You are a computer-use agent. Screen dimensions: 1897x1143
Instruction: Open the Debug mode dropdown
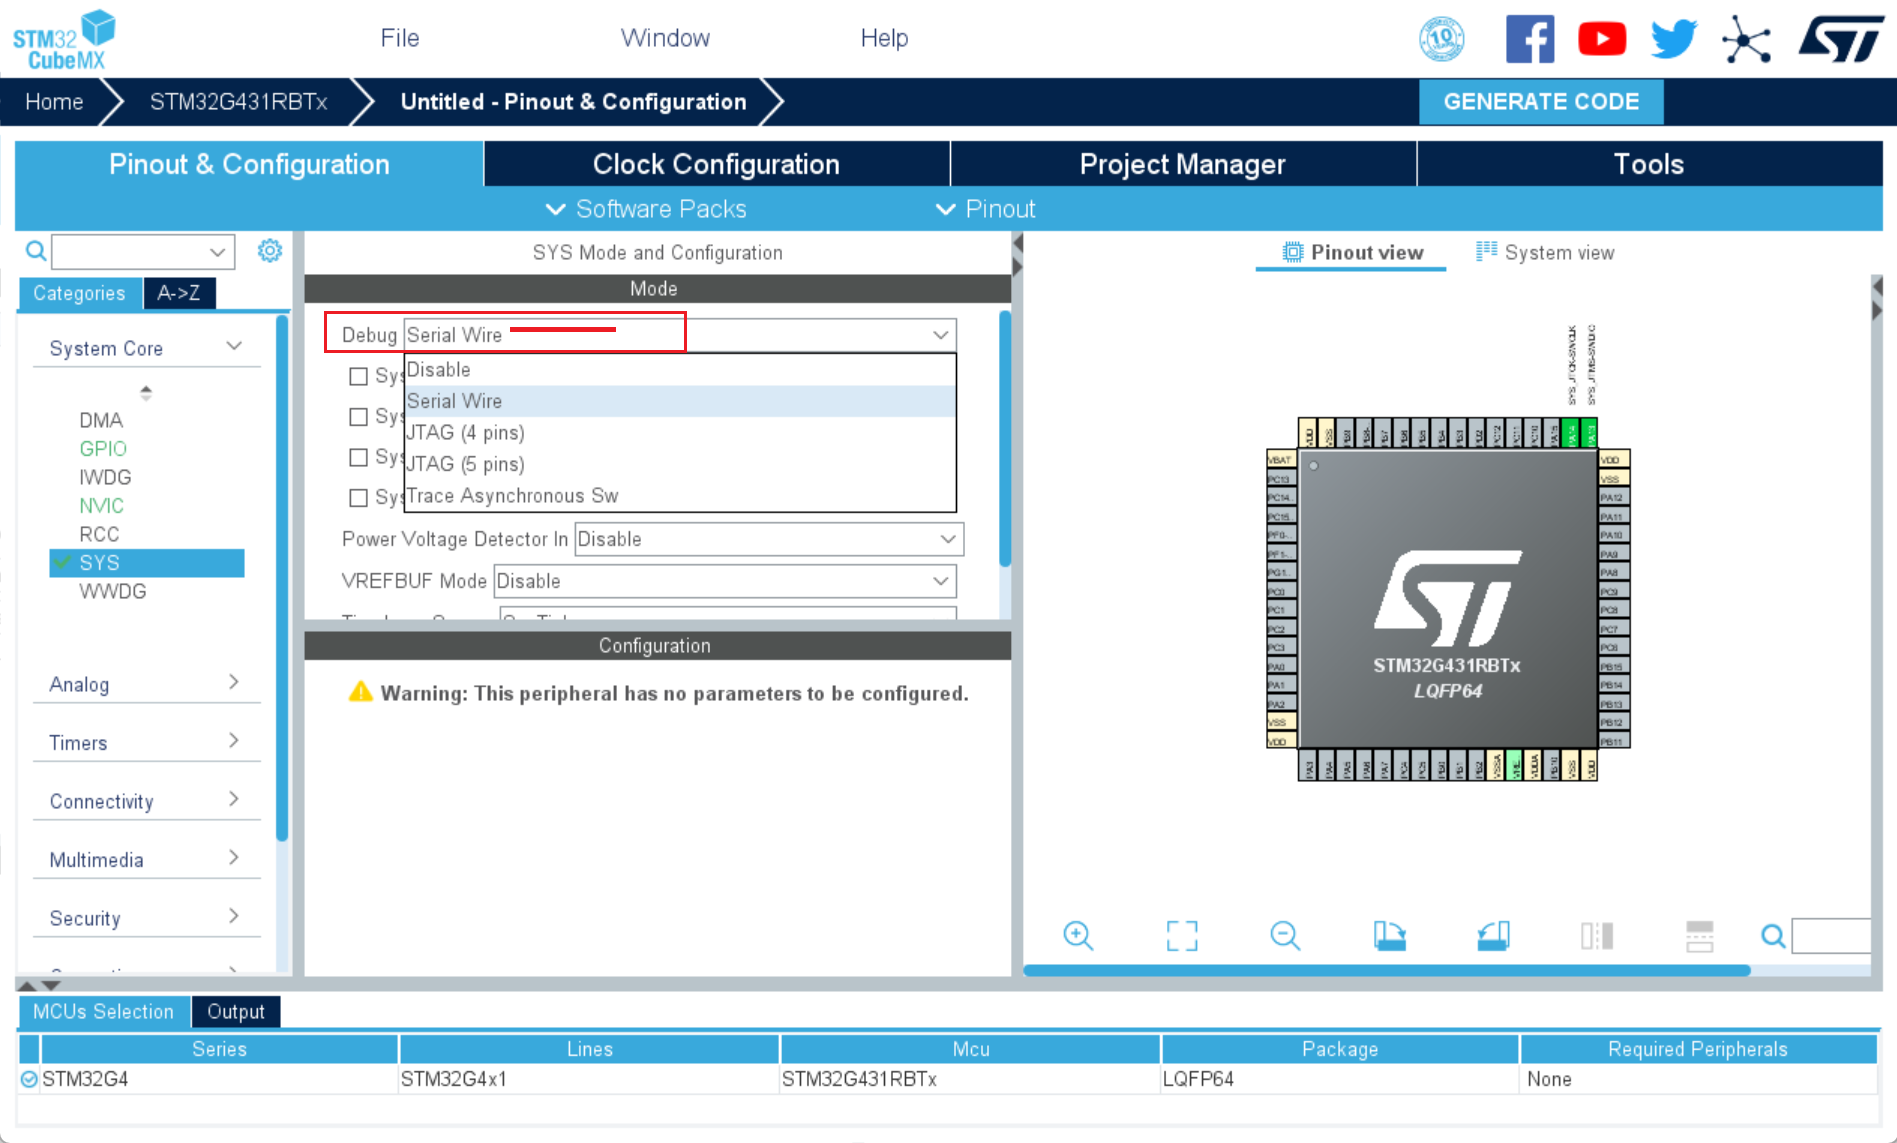click(x=680, y=335)
